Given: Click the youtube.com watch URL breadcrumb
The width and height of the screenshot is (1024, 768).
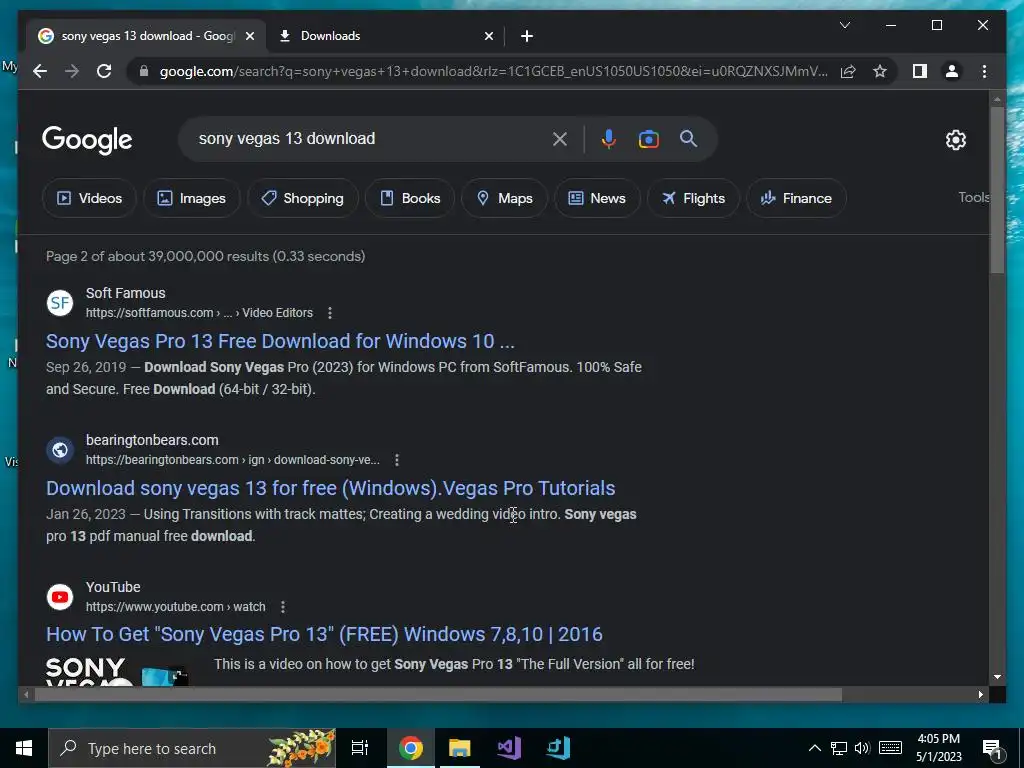Looking at the screenshot, I should click(176, 607).
